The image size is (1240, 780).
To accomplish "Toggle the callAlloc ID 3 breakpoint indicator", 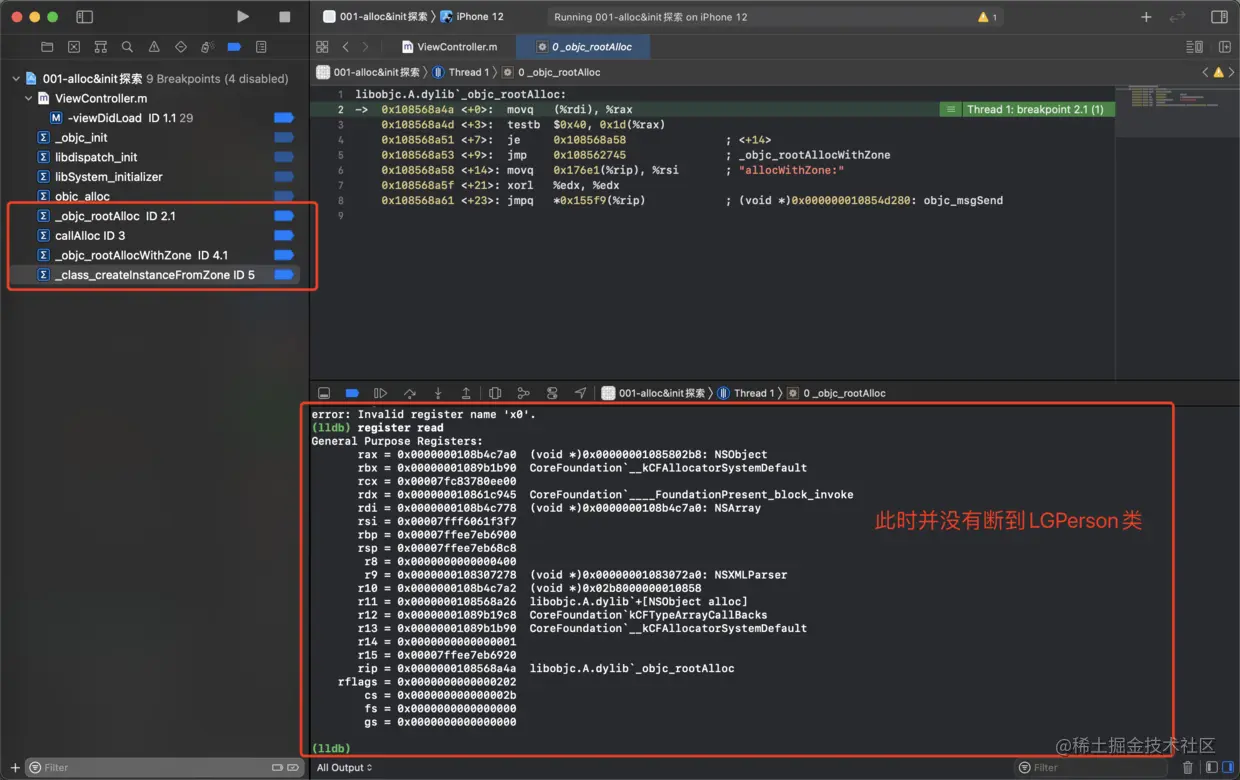I will click(x=284, y=235).
